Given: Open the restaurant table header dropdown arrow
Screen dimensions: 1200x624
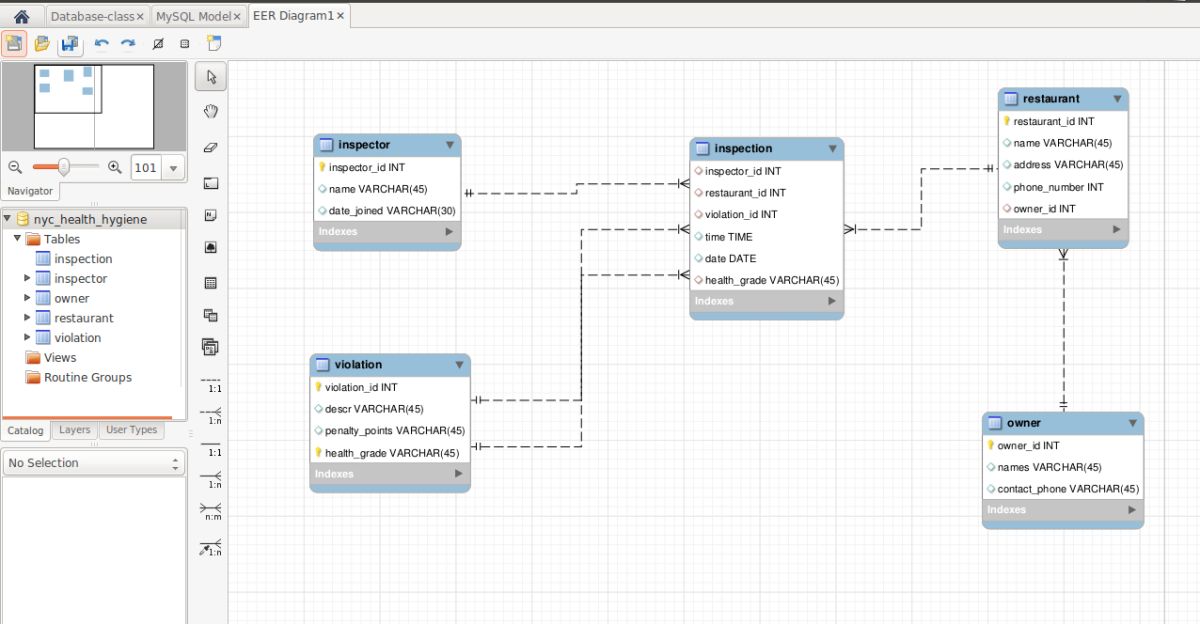Looking at the screenshot, I should tap(1119, 98).
